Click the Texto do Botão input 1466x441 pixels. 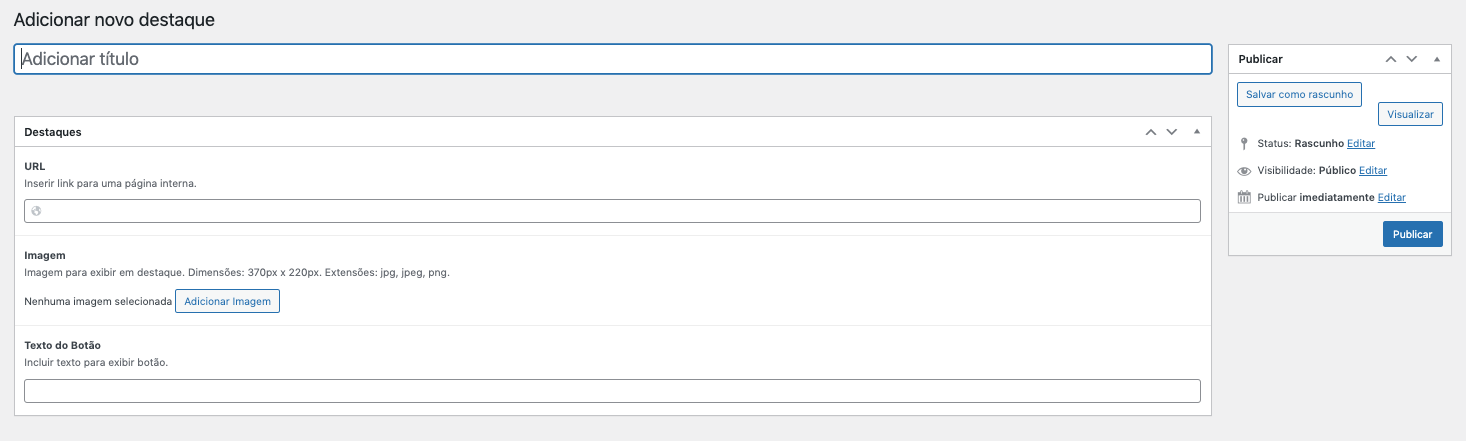click(x=612, y=391)
